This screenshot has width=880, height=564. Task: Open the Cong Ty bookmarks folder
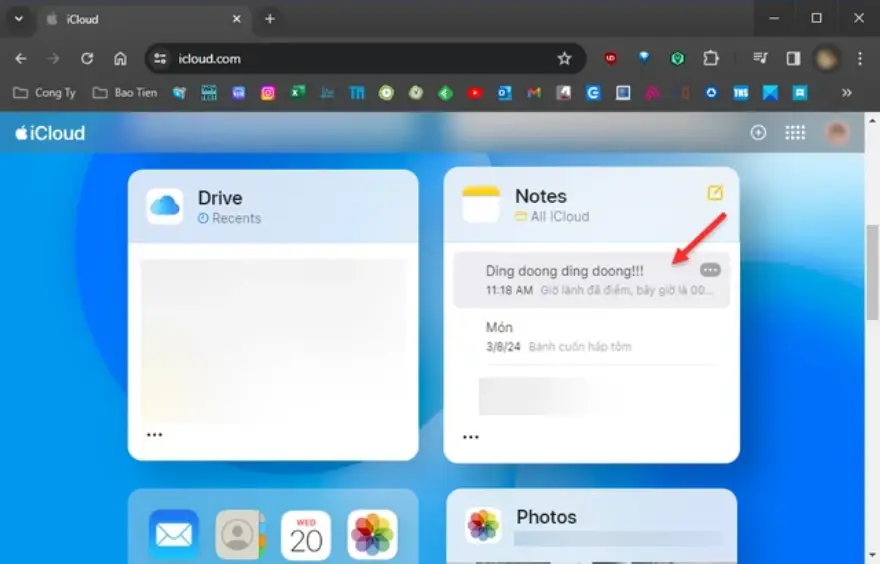(44, 93)
